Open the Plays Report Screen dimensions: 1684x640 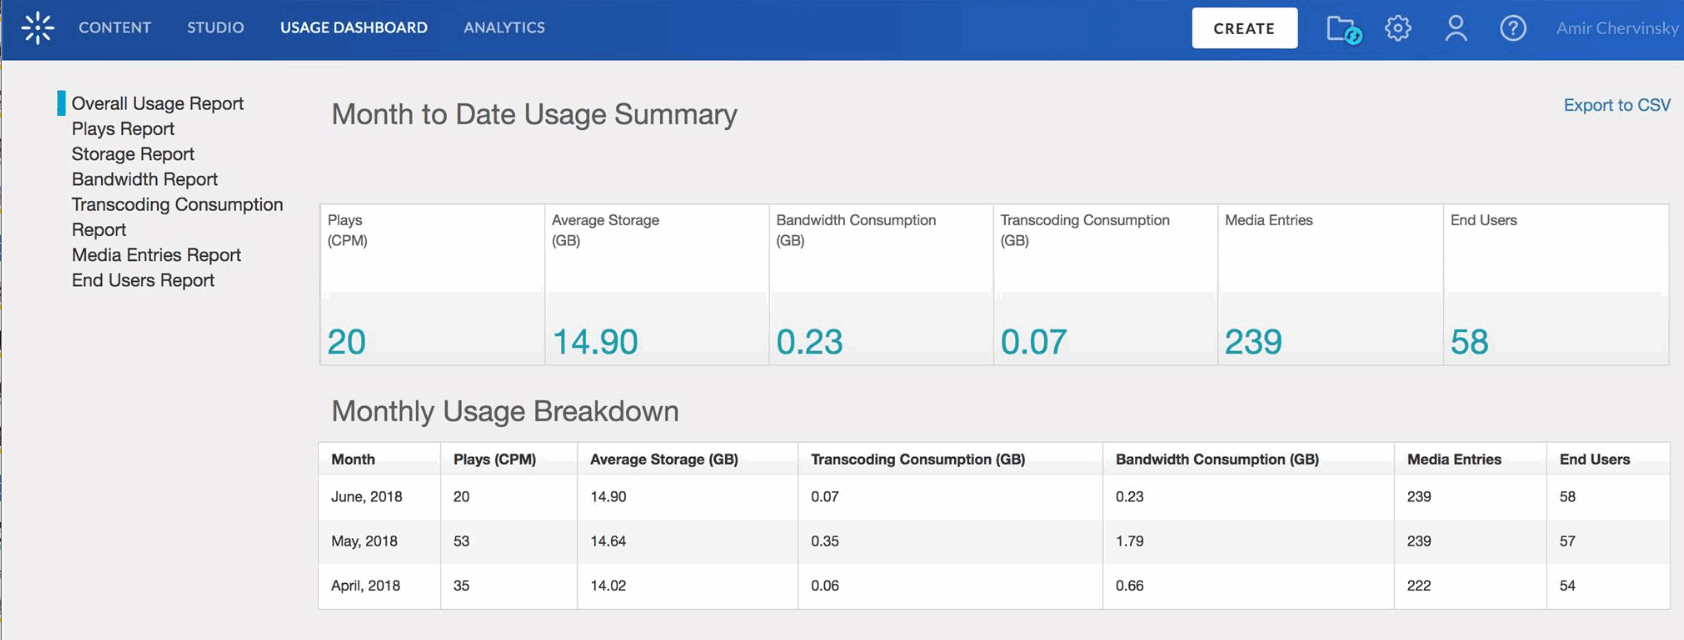click(123, 129)
